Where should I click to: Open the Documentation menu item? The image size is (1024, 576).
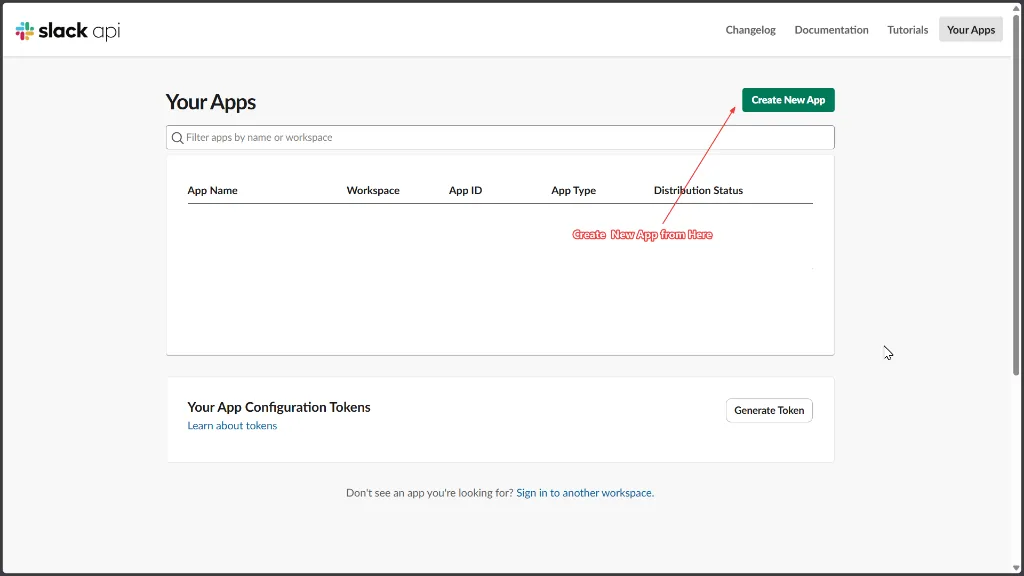pos(831,30)
